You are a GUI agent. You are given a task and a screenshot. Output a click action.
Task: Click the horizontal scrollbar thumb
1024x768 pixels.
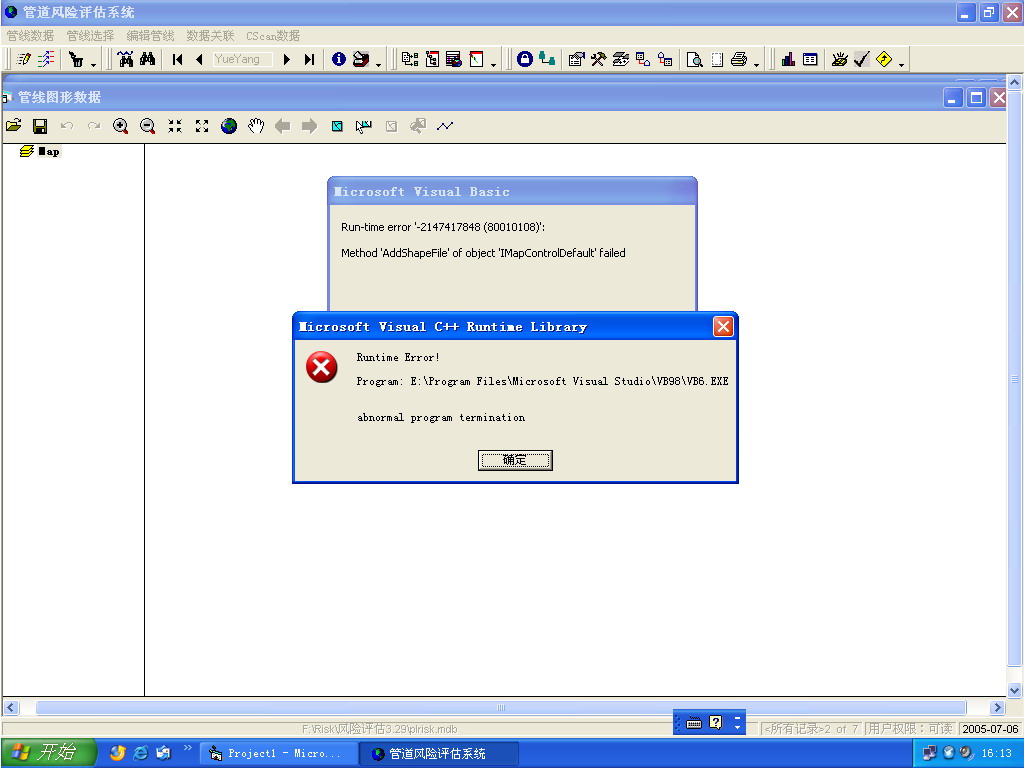(x=501, y=707)
